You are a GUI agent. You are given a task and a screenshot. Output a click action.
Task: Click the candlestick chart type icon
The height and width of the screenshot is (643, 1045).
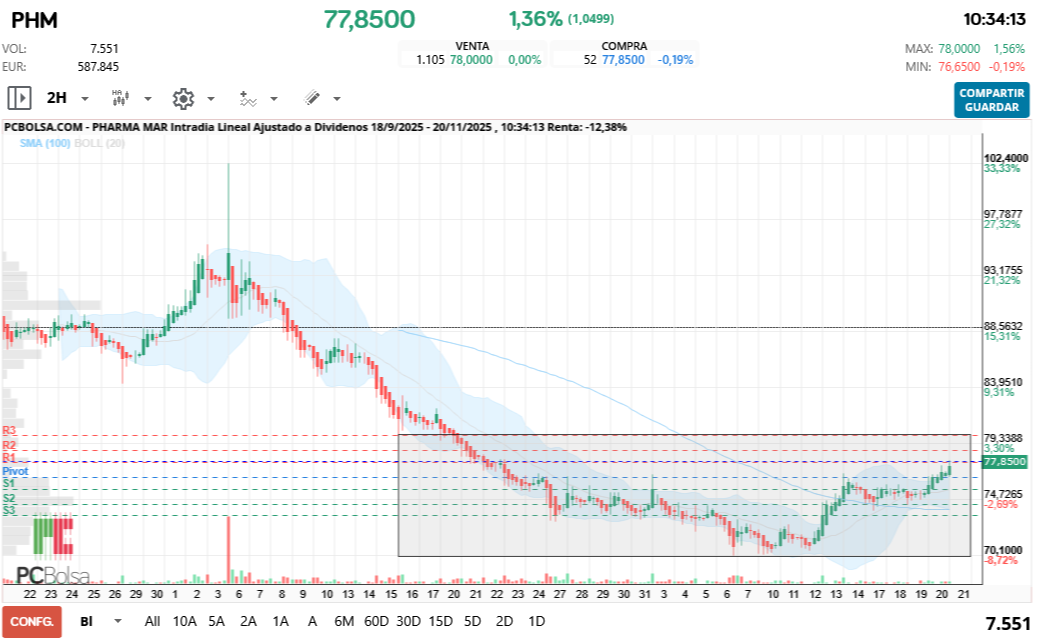click(x=119, y=98)
